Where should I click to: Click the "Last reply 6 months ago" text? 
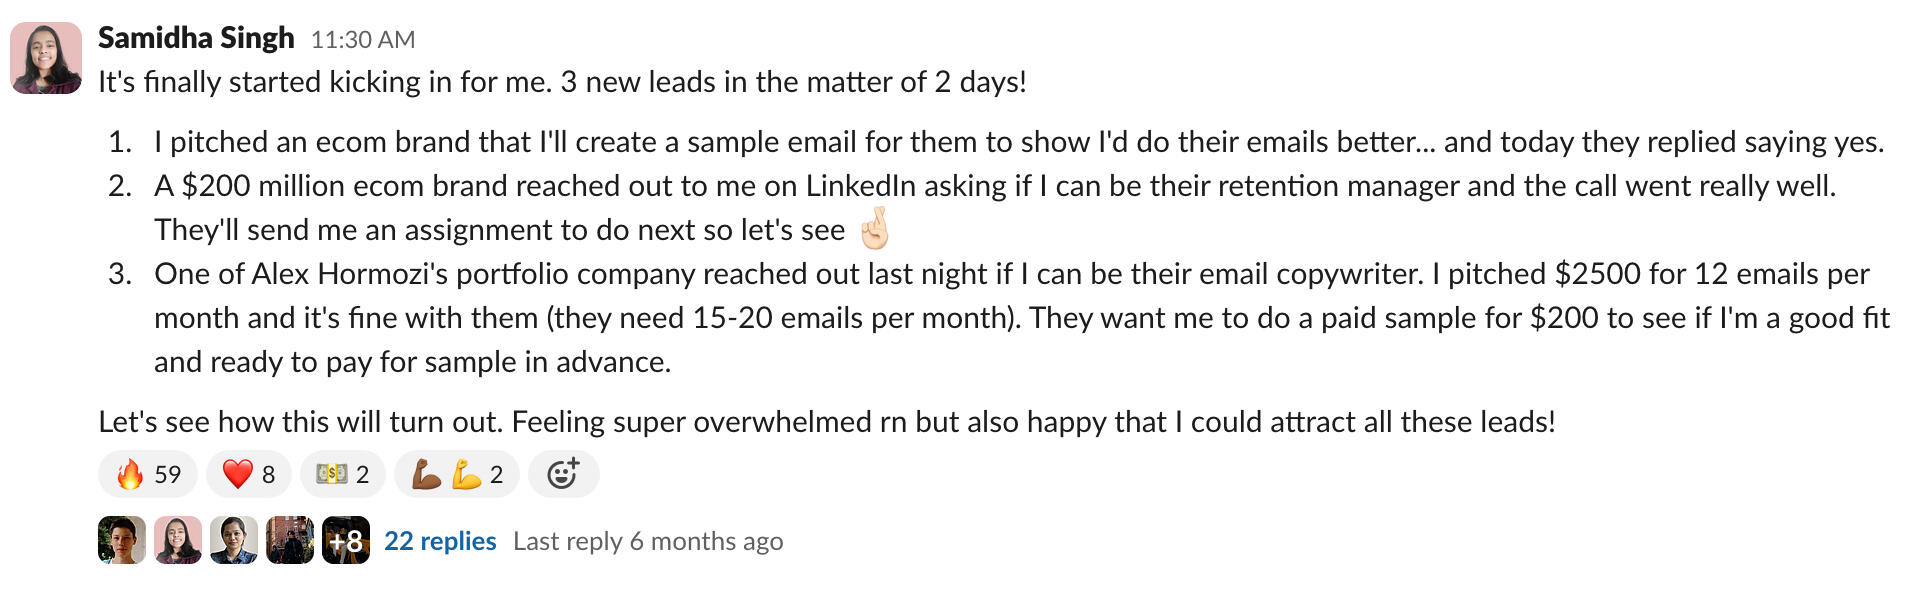pyautogui.click(x=648, y=541)
